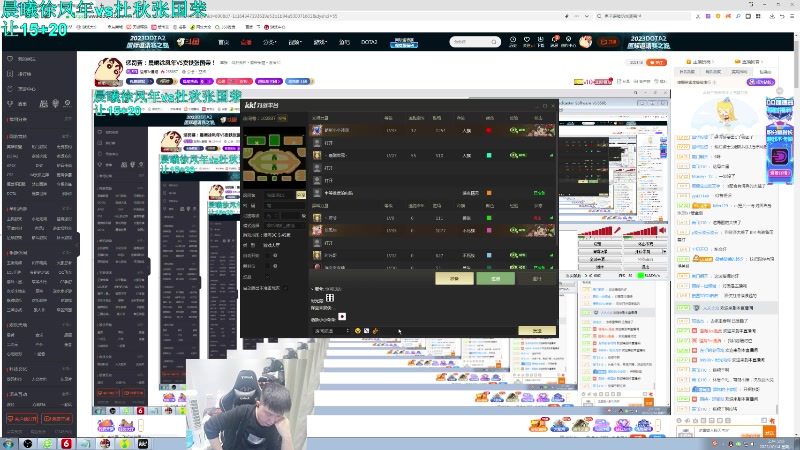800x450 pixels.
Task: Click the orange button next to header avatar
Action: pyautogui.click(x=608, y=42)
